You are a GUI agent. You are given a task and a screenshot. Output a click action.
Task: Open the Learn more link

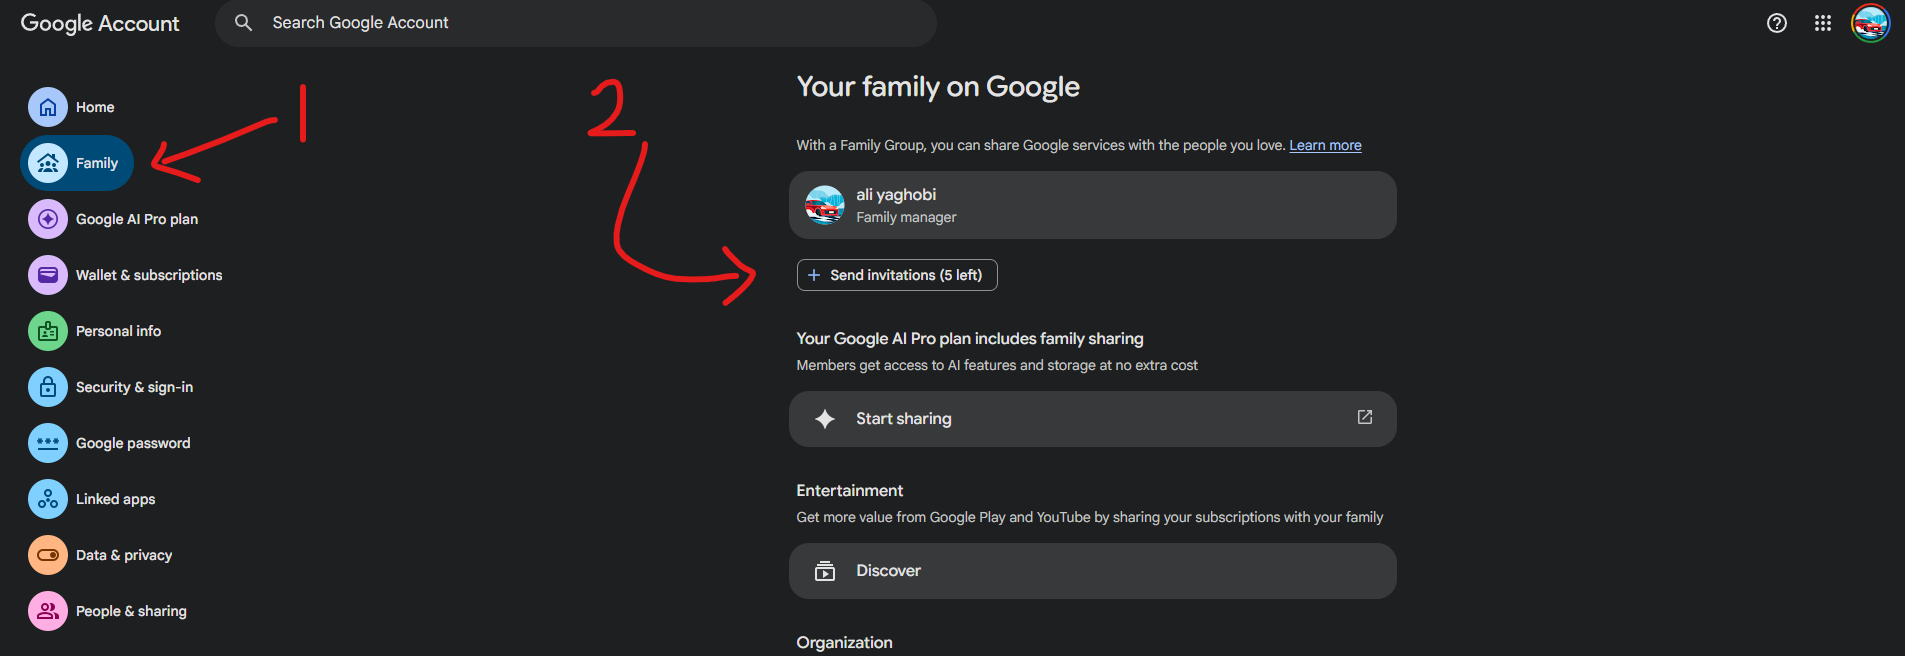tap(1325, 145)
